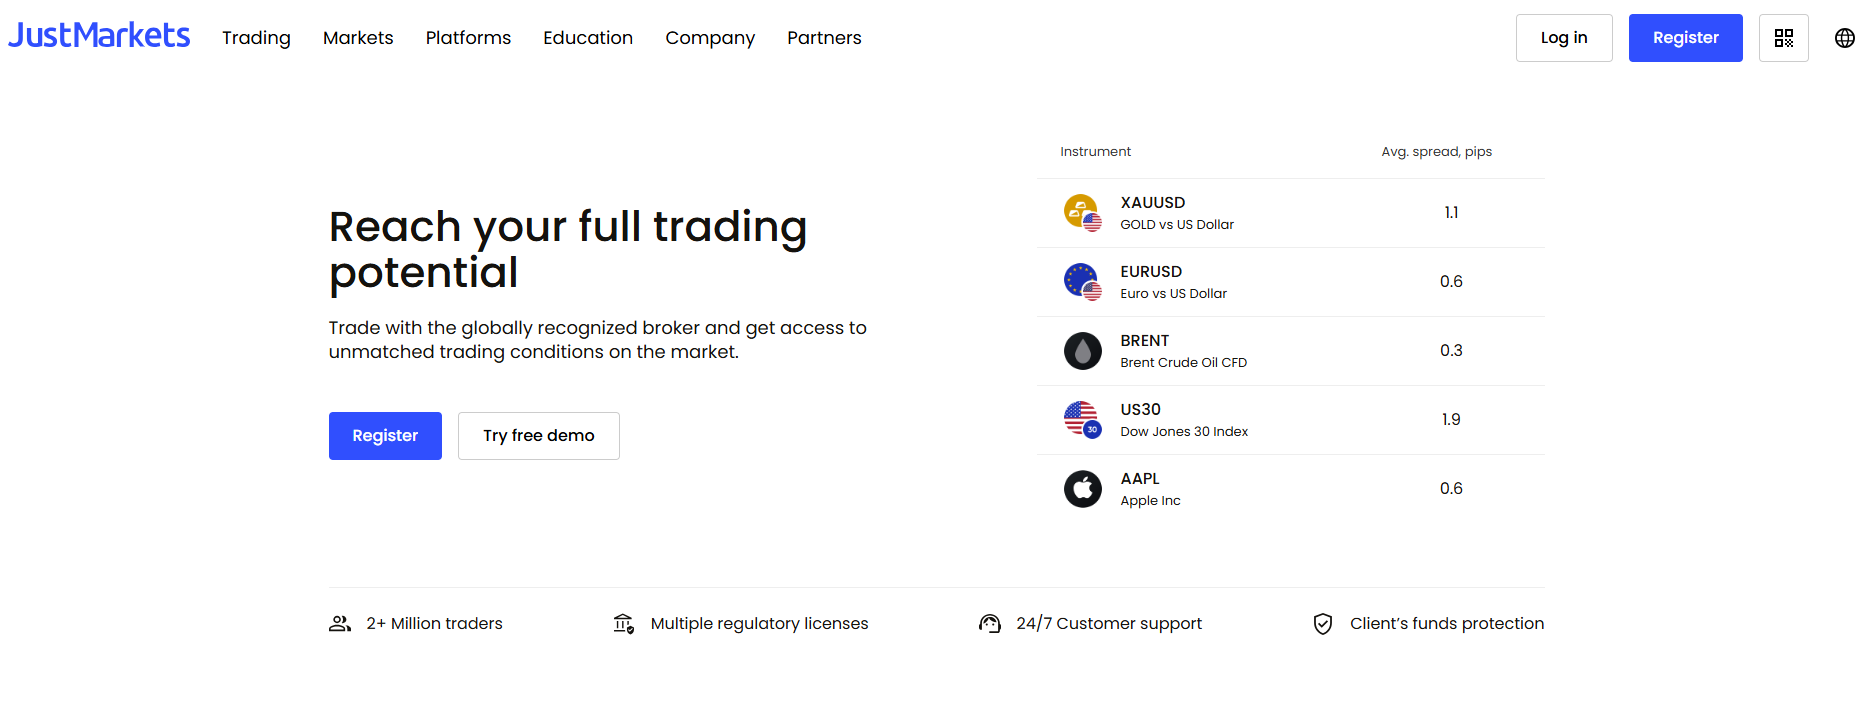Click the EURUSD Euro flag icon
1871x708 pixels.
pyautogui.click(x=1082, y=281)
